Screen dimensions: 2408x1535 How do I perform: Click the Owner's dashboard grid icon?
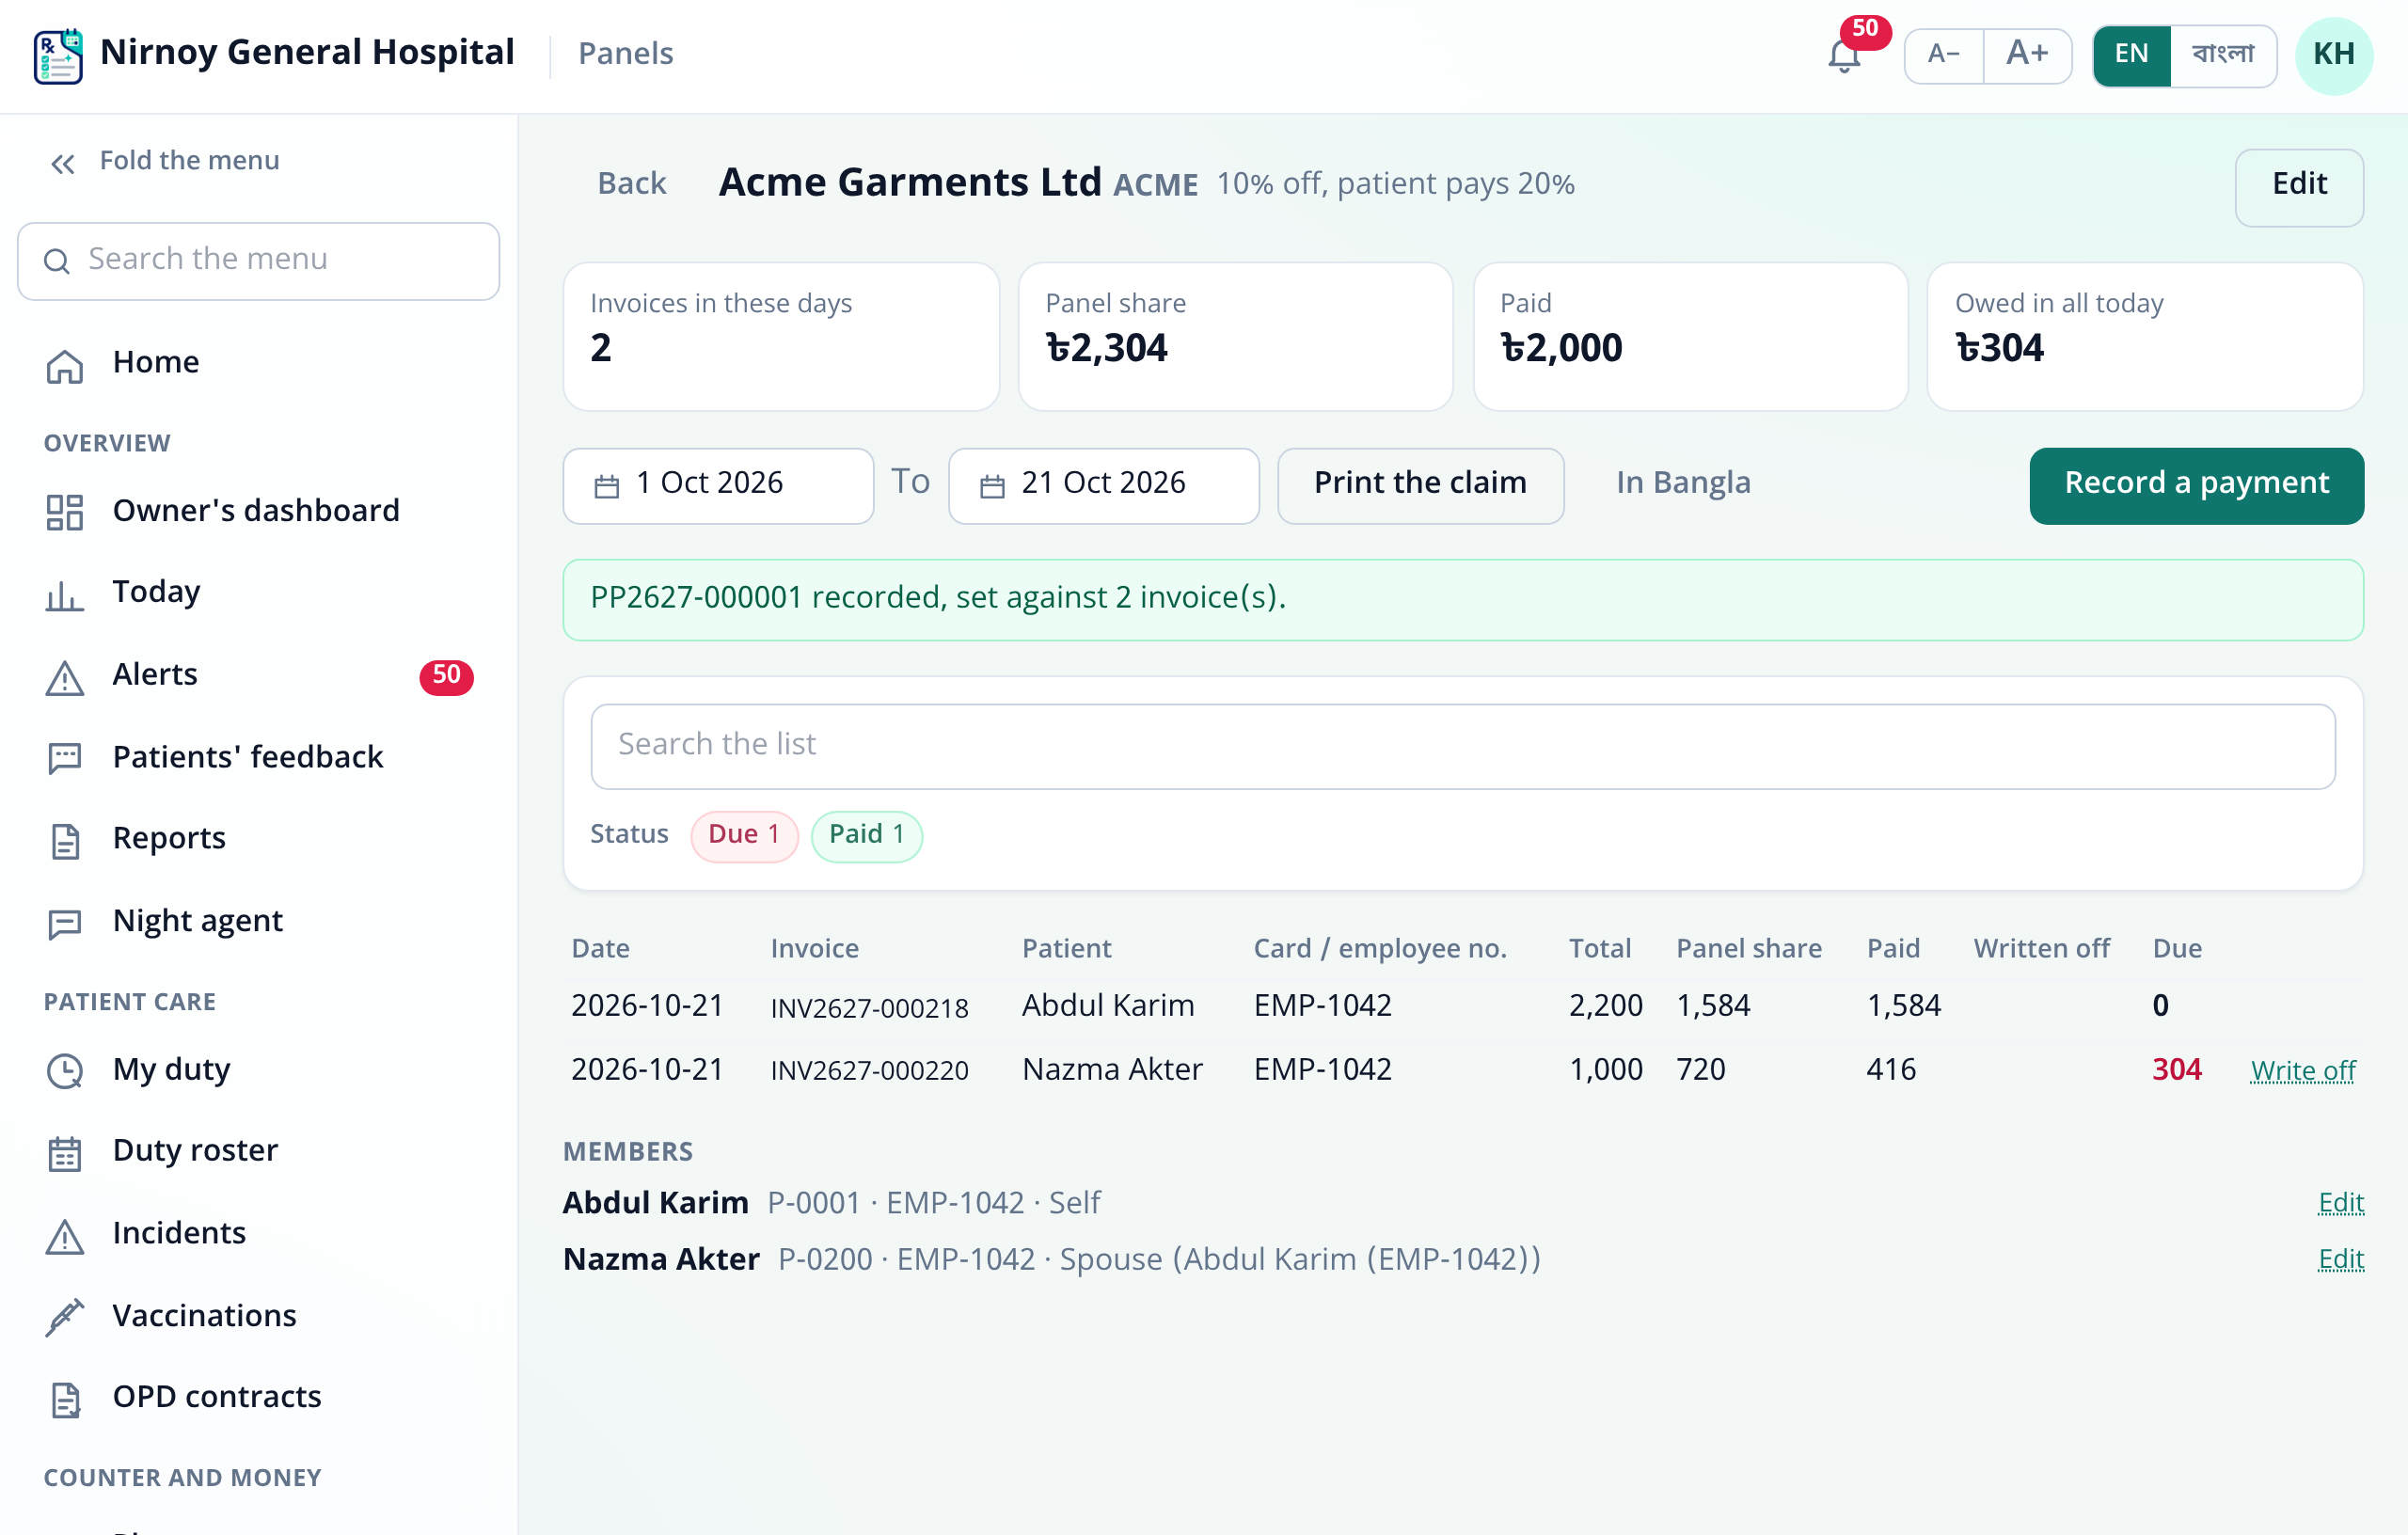tap(65, 512)
